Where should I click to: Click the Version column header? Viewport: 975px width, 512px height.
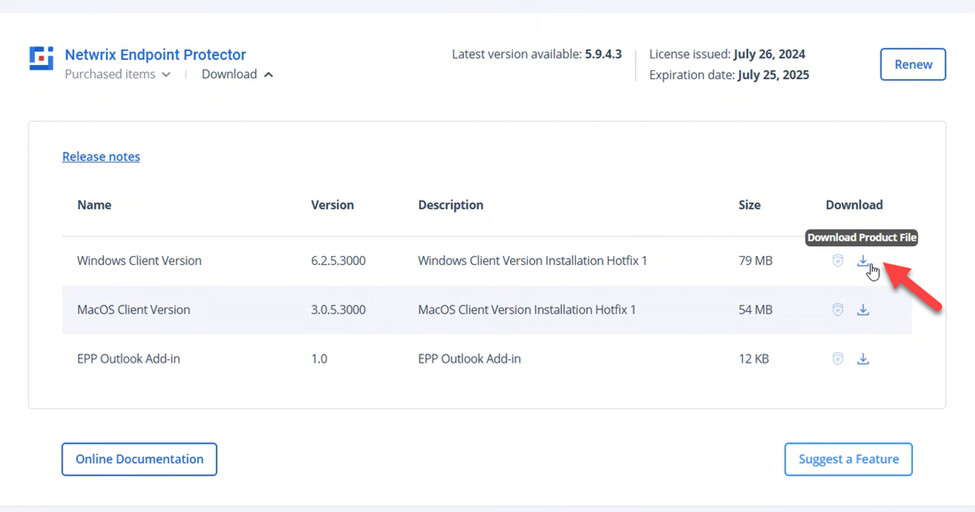click(x=332, y=205)
